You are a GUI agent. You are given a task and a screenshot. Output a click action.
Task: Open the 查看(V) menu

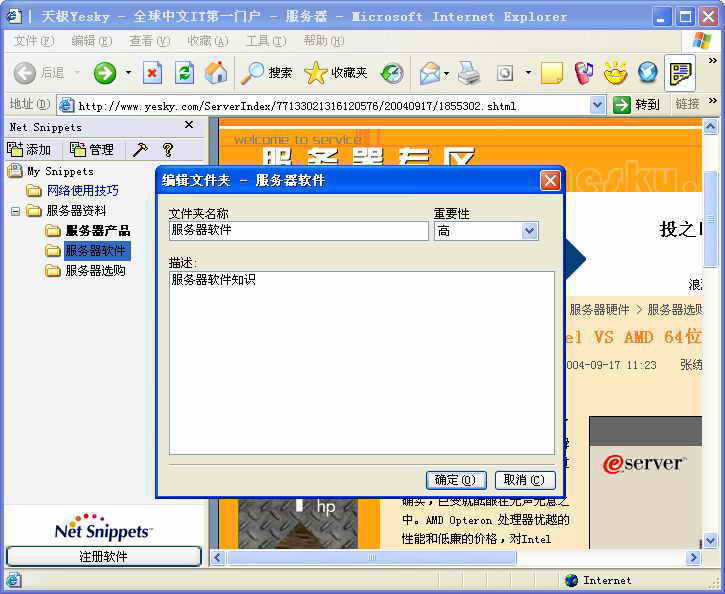(x=148, y=40)
